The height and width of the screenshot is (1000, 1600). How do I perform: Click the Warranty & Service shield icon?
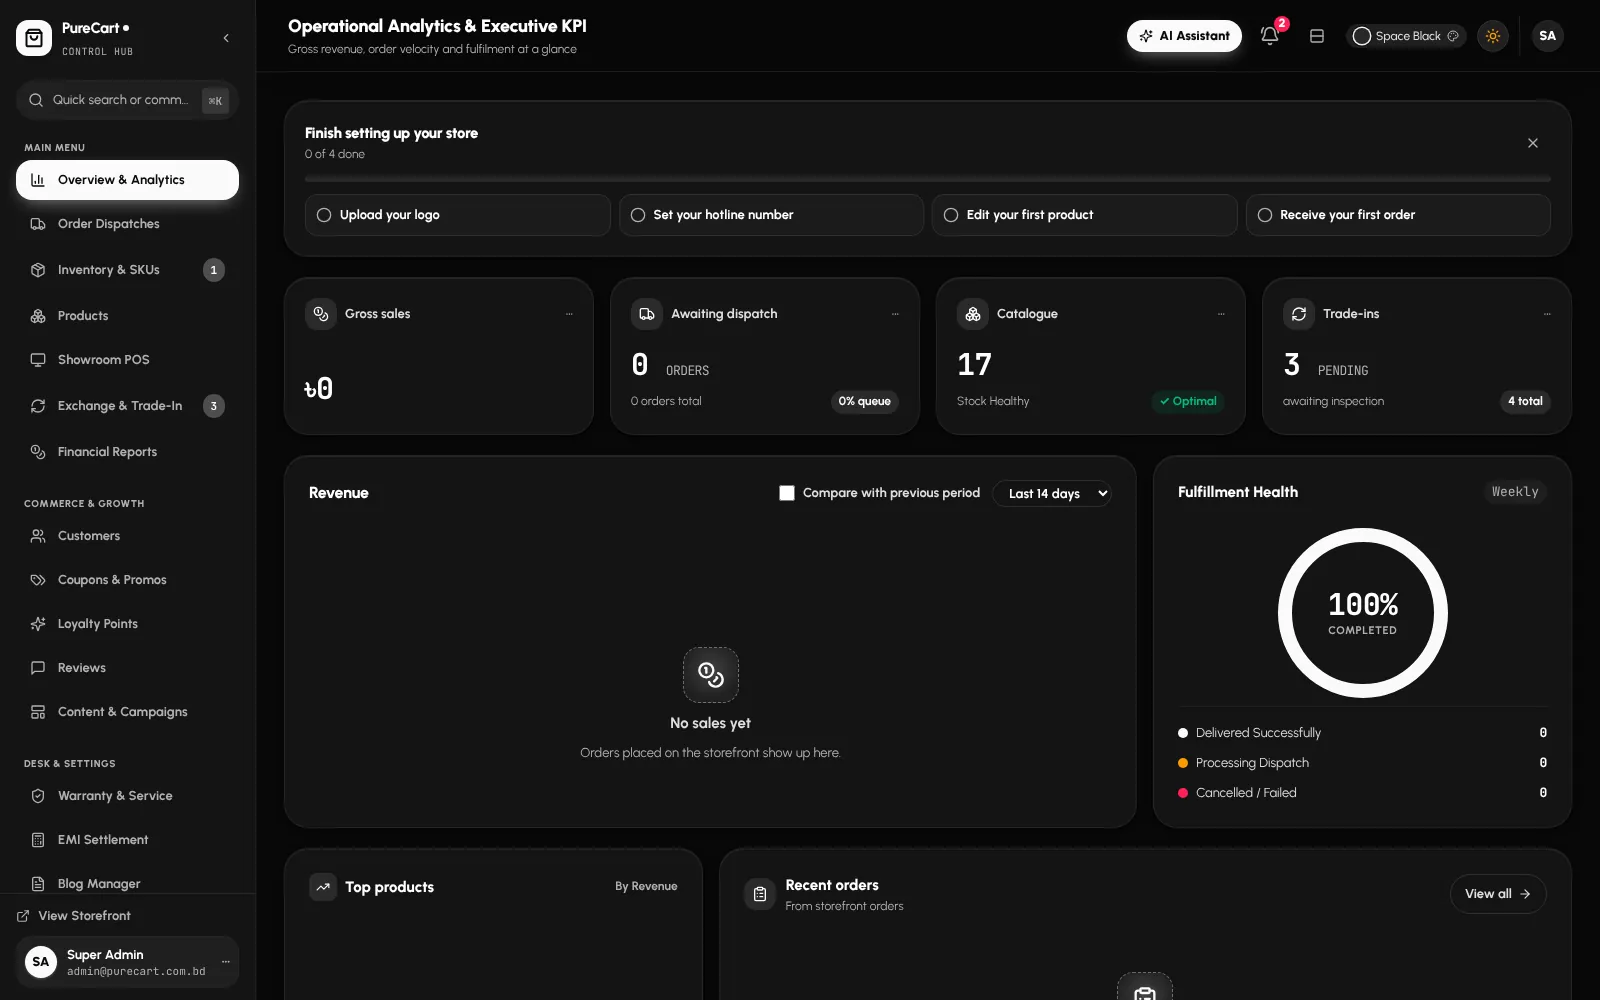38,796
